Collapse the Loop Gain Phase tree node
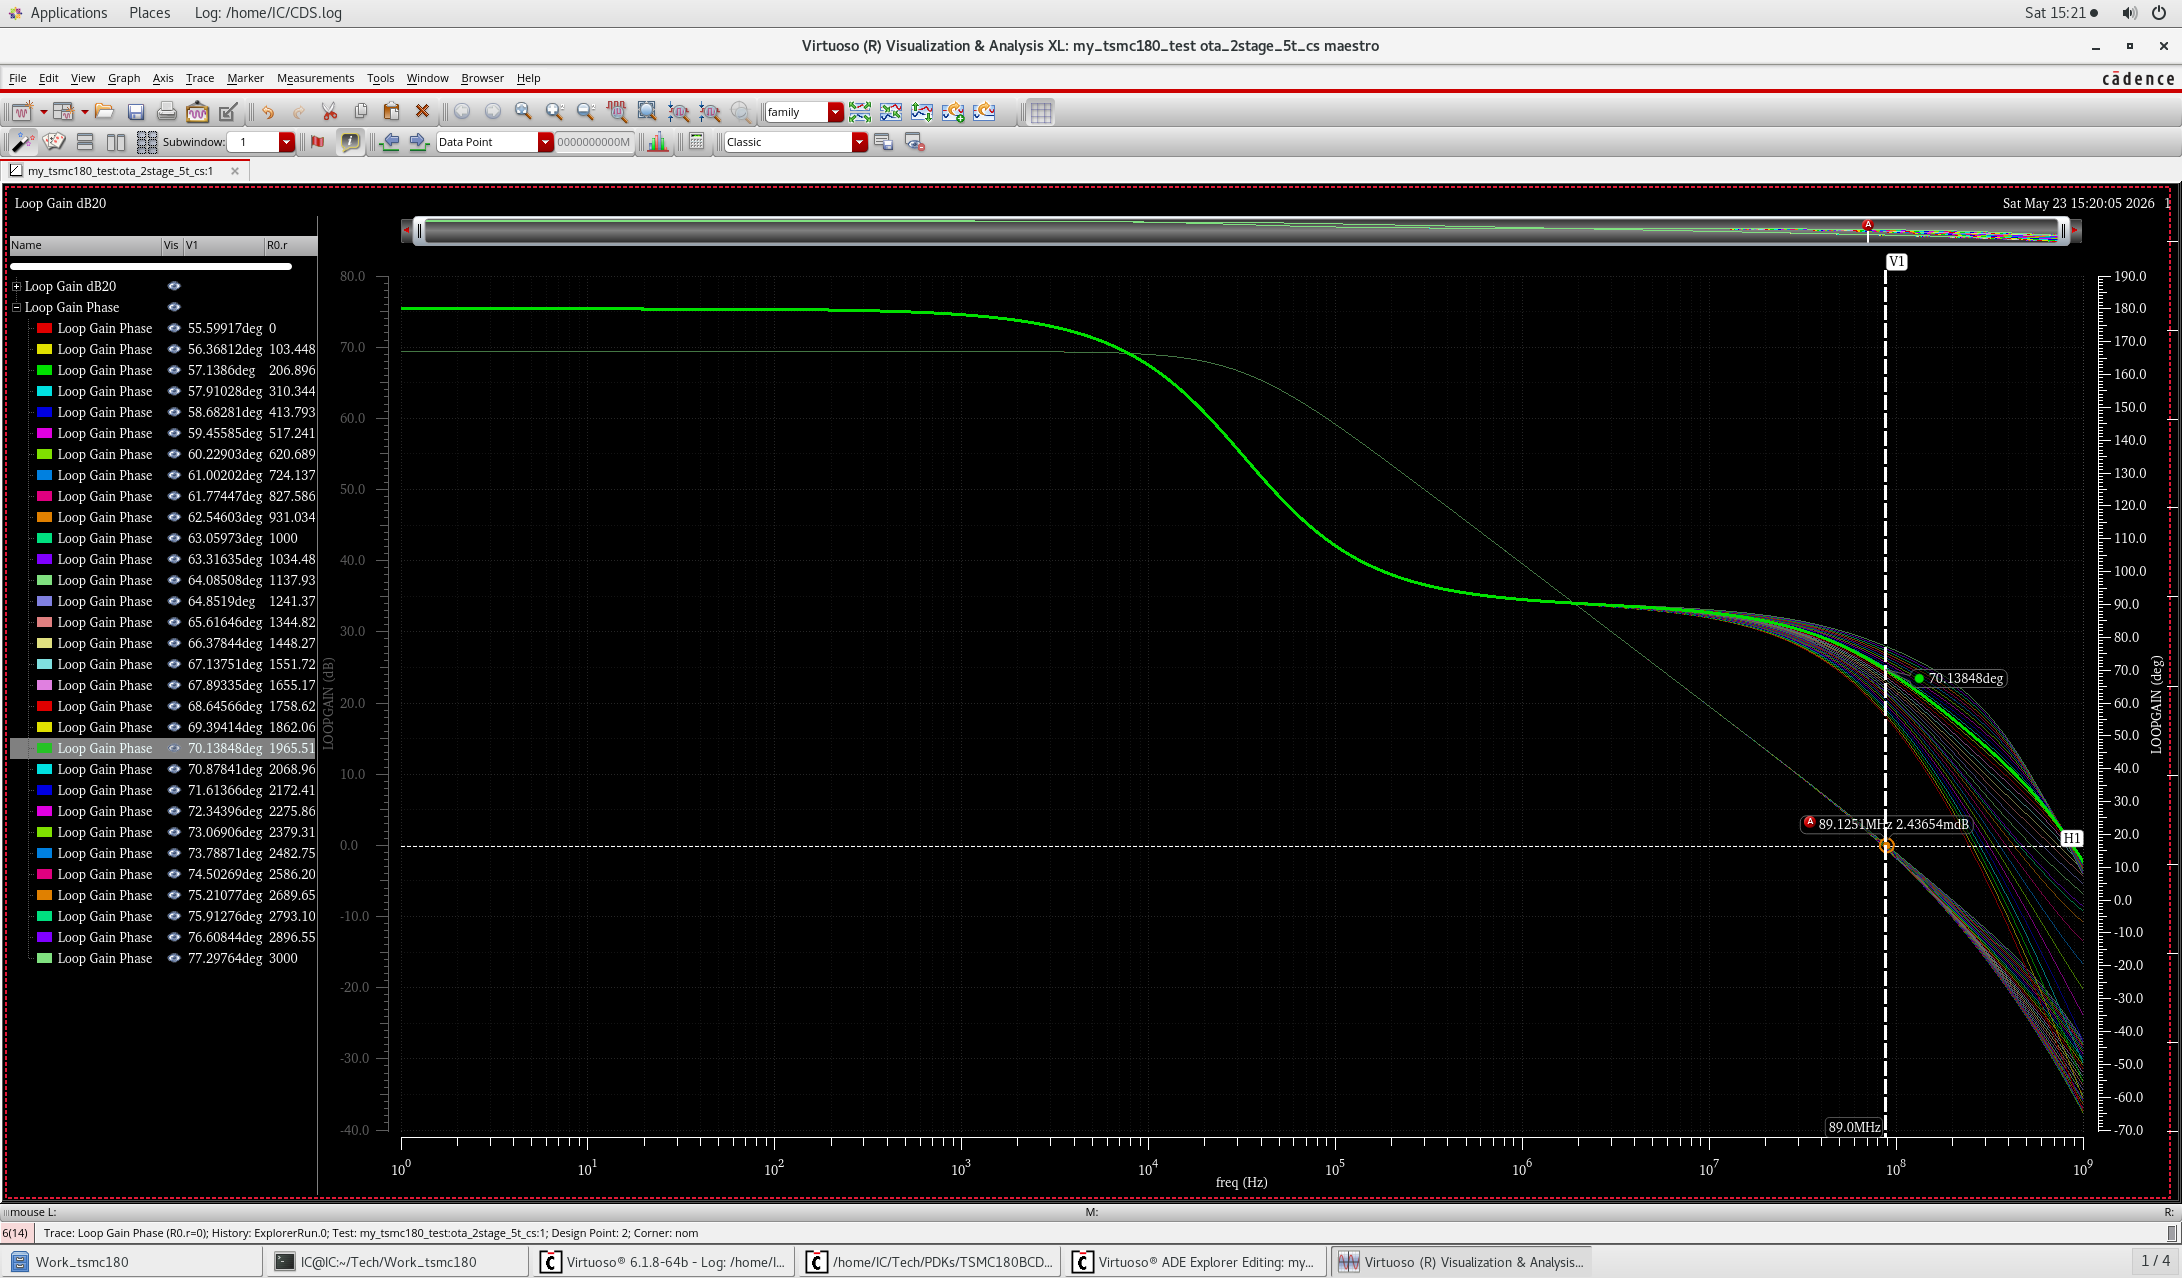This screenshot has width=2182, height=1278. click(x=16, y=307)
